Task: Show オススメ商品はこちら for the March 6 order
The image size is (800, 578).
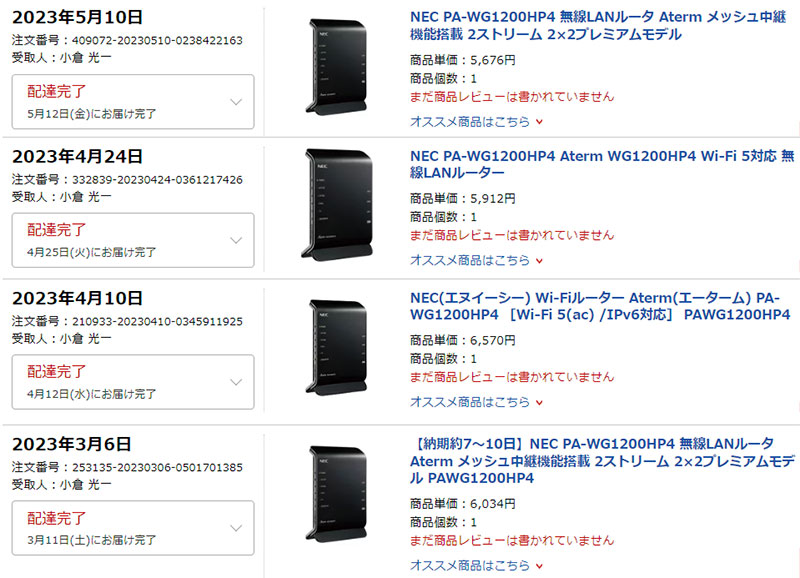Action: point(477,565)
